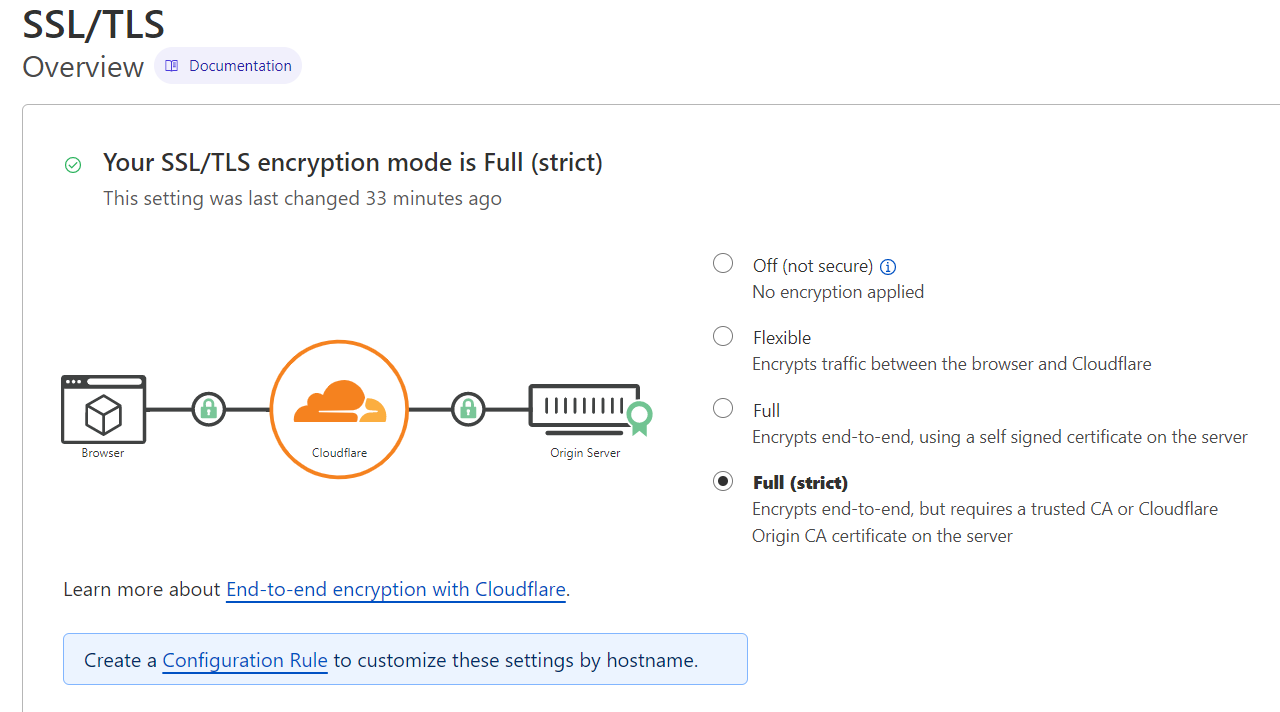Click the book icon in Documentation button
This screenshot has width=1280, height=712.
point(172,66)
